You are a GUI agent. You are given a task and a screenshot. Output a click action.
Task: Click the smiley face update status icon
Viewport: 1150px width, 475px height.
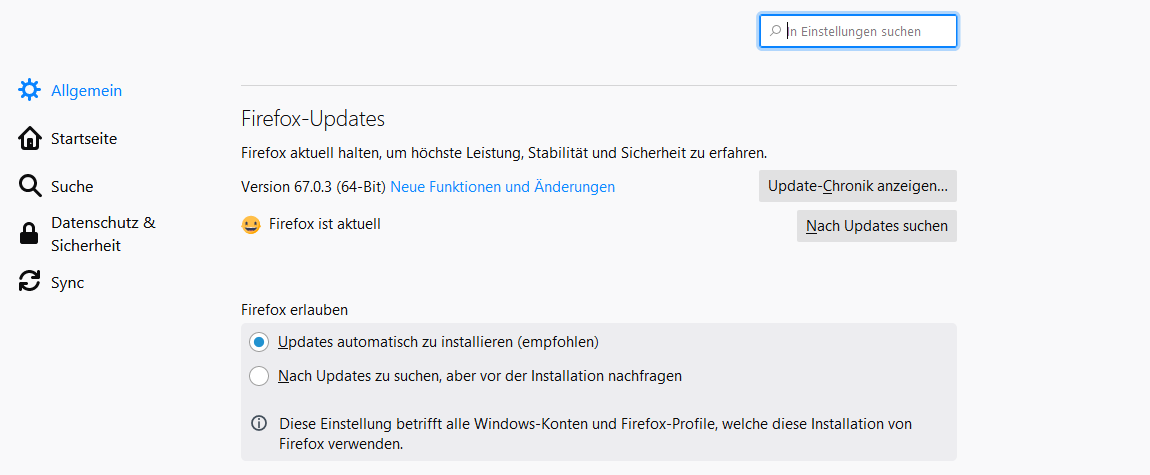[251, 225]
